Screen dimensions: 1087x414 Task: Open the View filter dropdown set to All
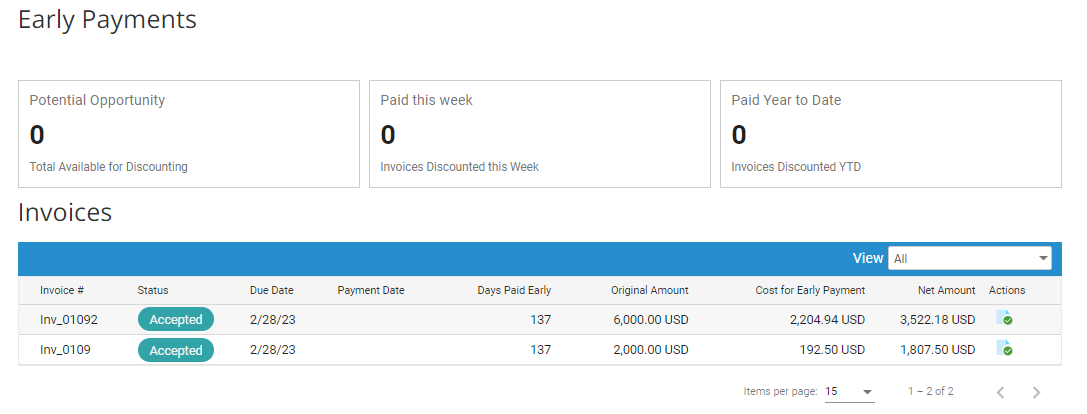tap(968, 258)
